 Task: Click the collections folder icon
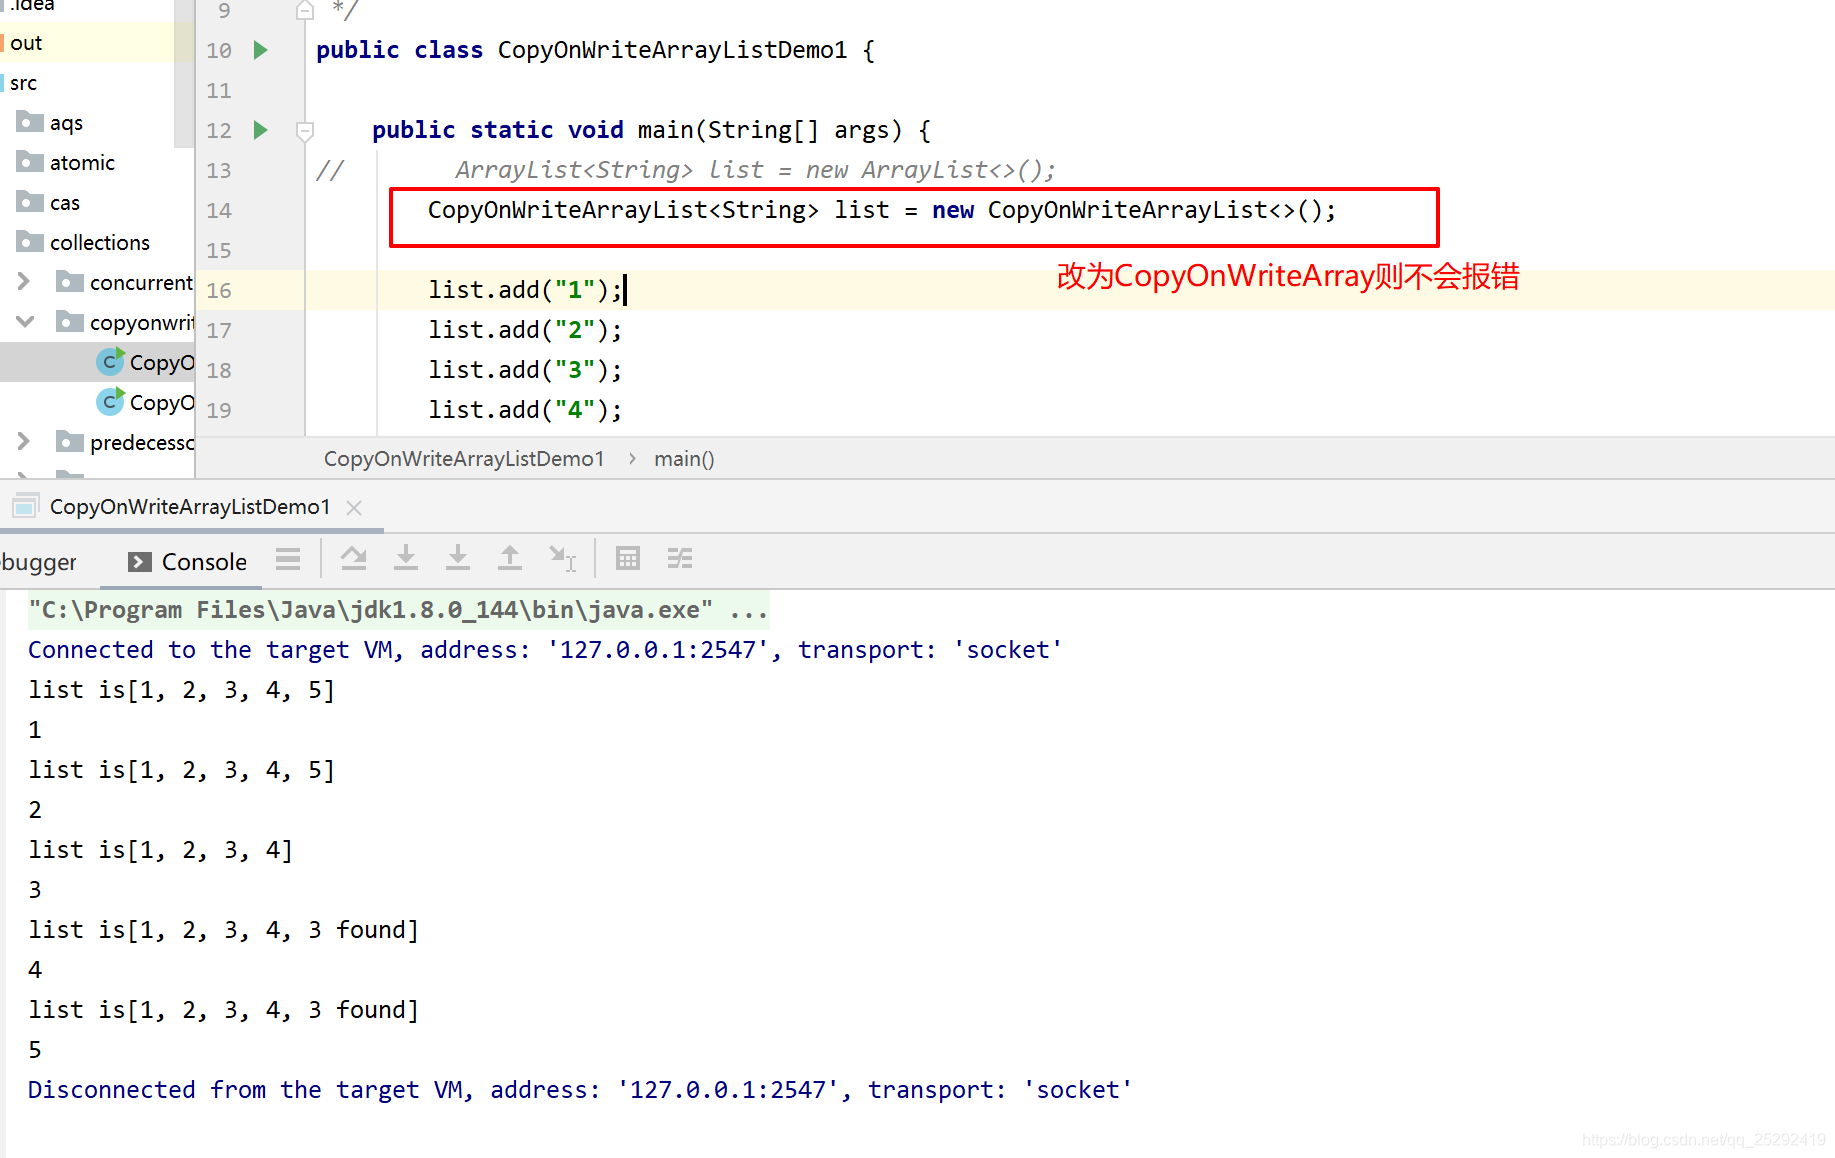coord(30,242)
